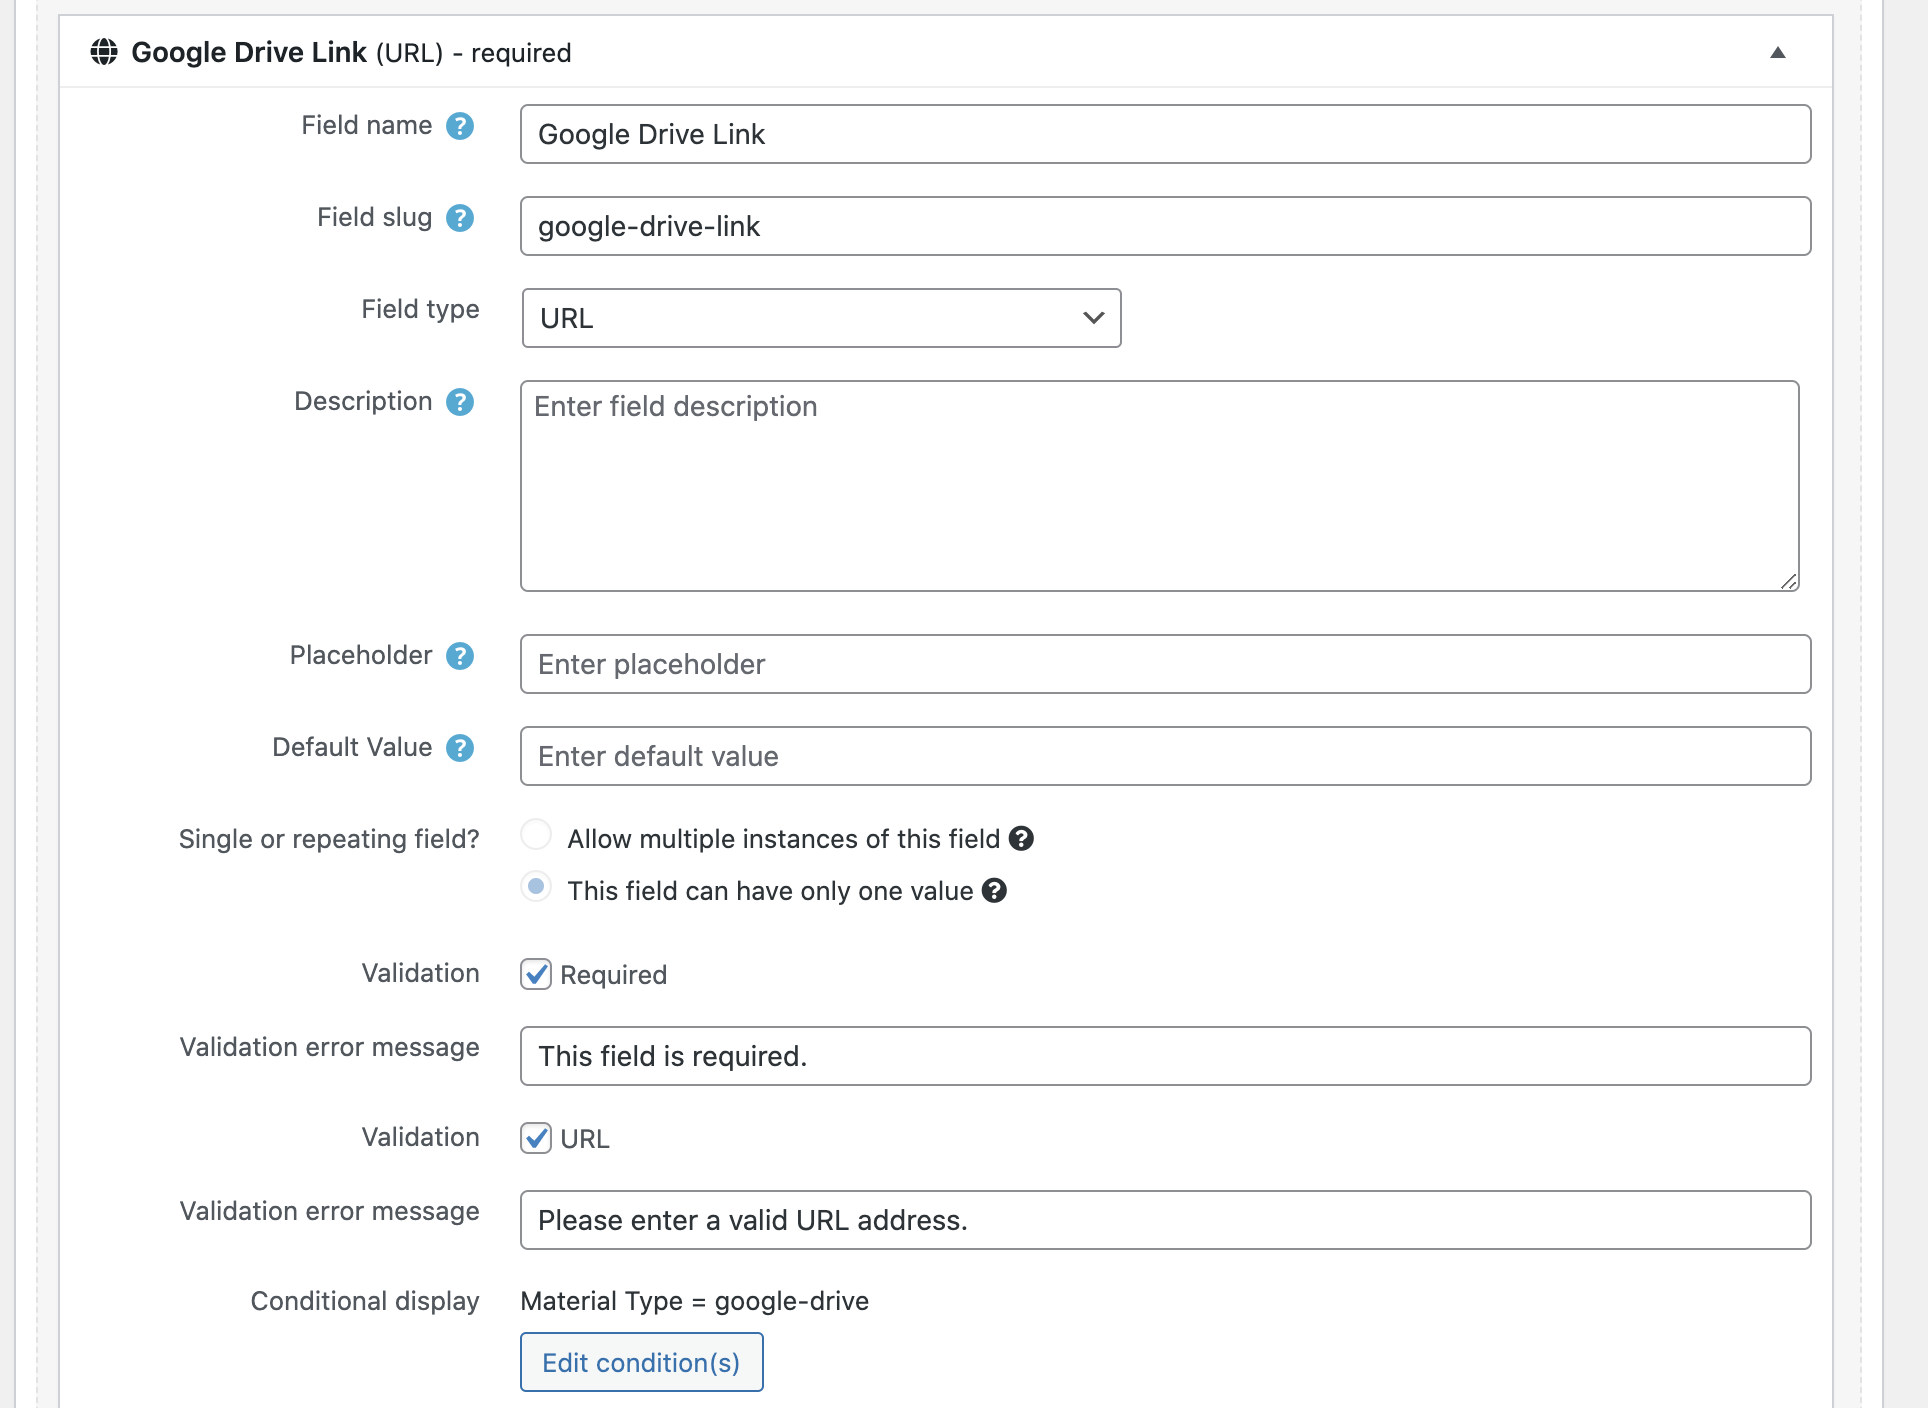
Task: Open help tooltip for Field name
Action: 460,126
